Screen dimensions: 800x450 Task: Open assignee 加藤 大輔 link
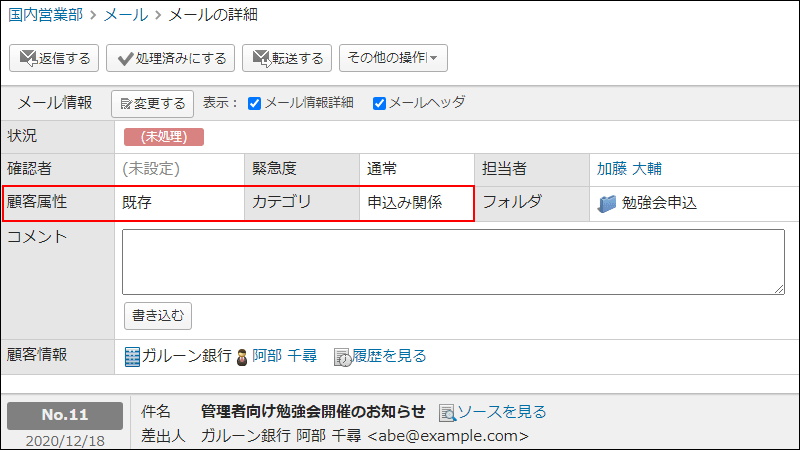(x=629, y=169)
